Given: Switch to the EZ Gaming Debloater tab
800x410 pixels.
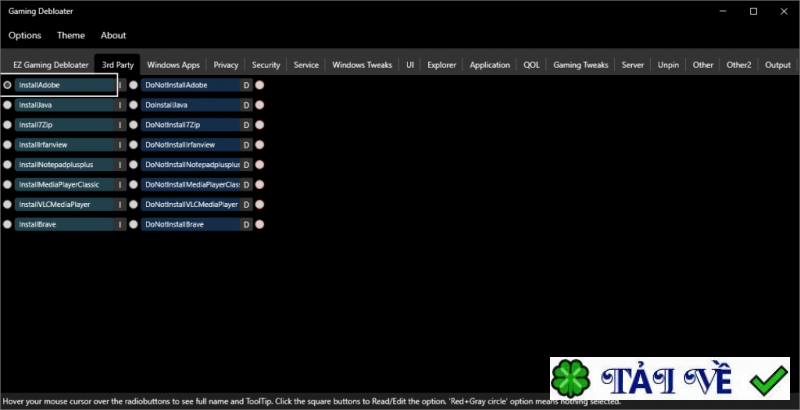Looking at the screenshot, I should tap(51, 65).
